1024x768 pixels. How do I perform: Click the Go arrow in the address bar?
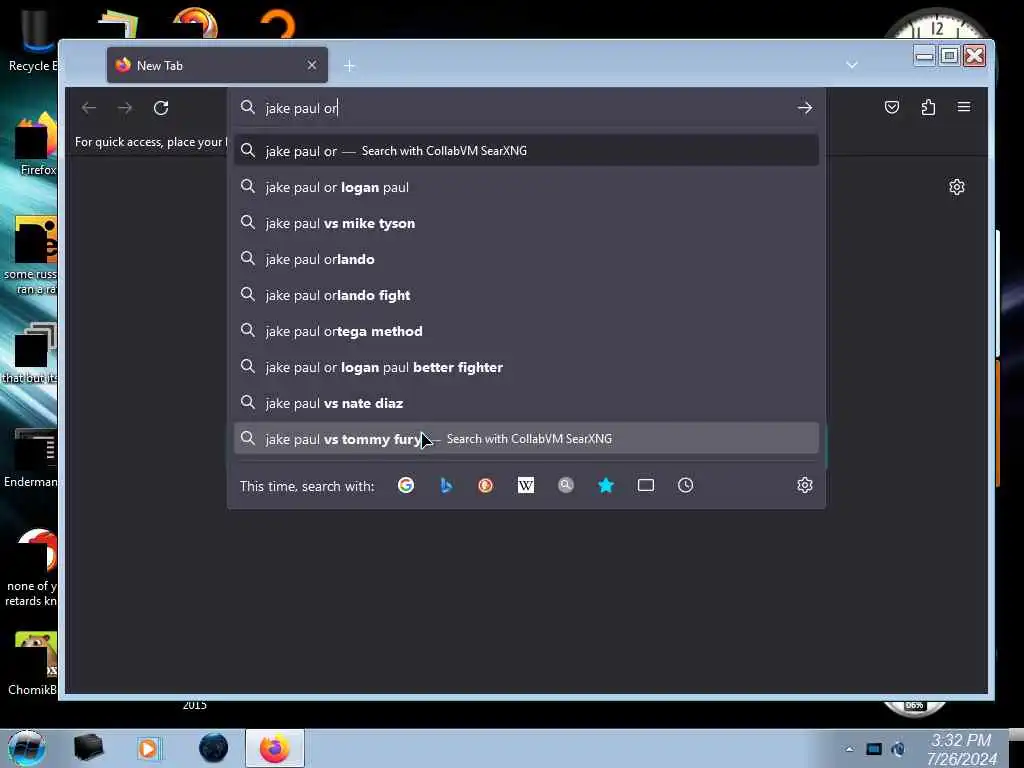pos(805,108)
